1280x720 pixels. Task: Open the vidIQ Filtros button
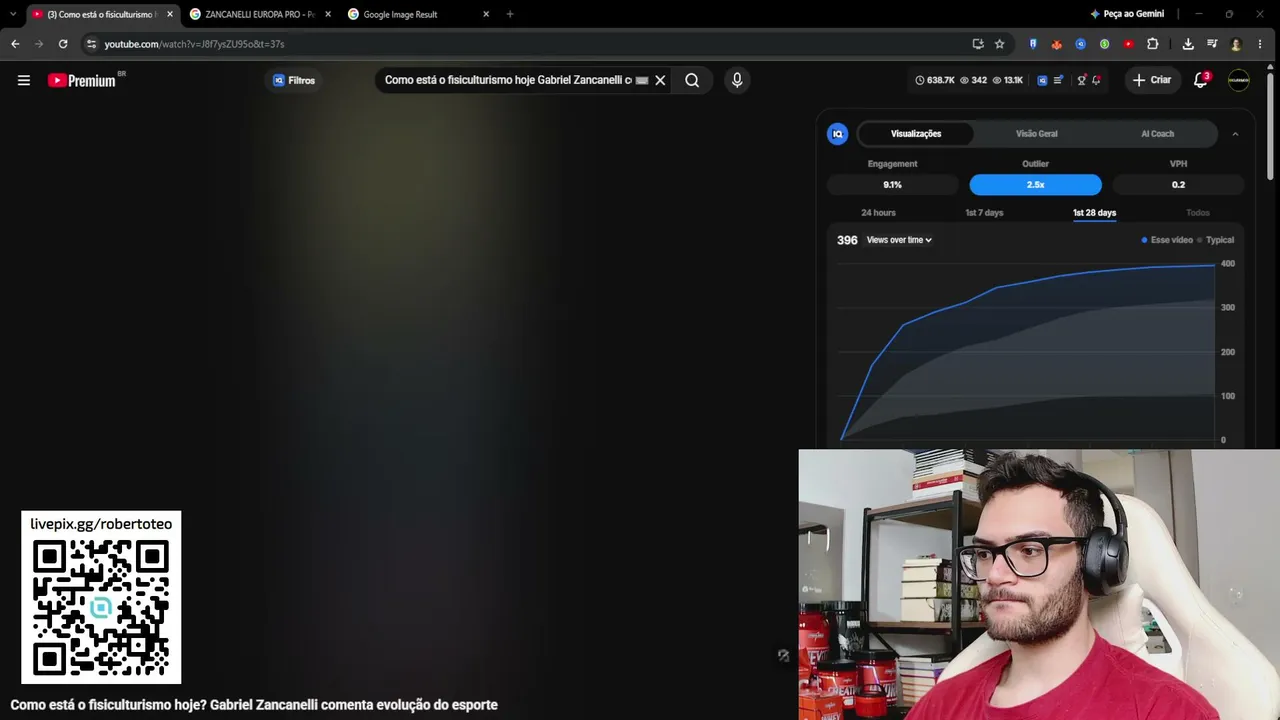pyautogui.click(x=294, y=80)
